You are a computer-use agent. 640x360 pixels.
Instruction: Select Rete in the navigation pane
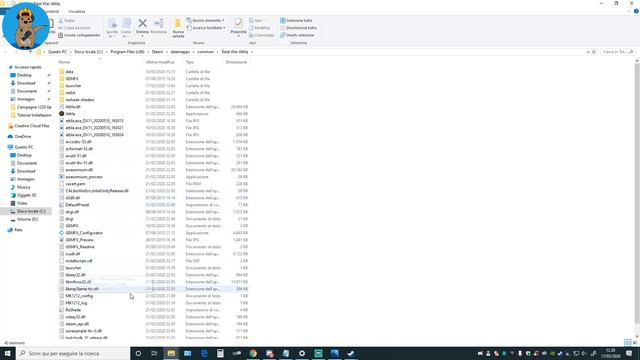pyautogui.click(x=16, y=230)
